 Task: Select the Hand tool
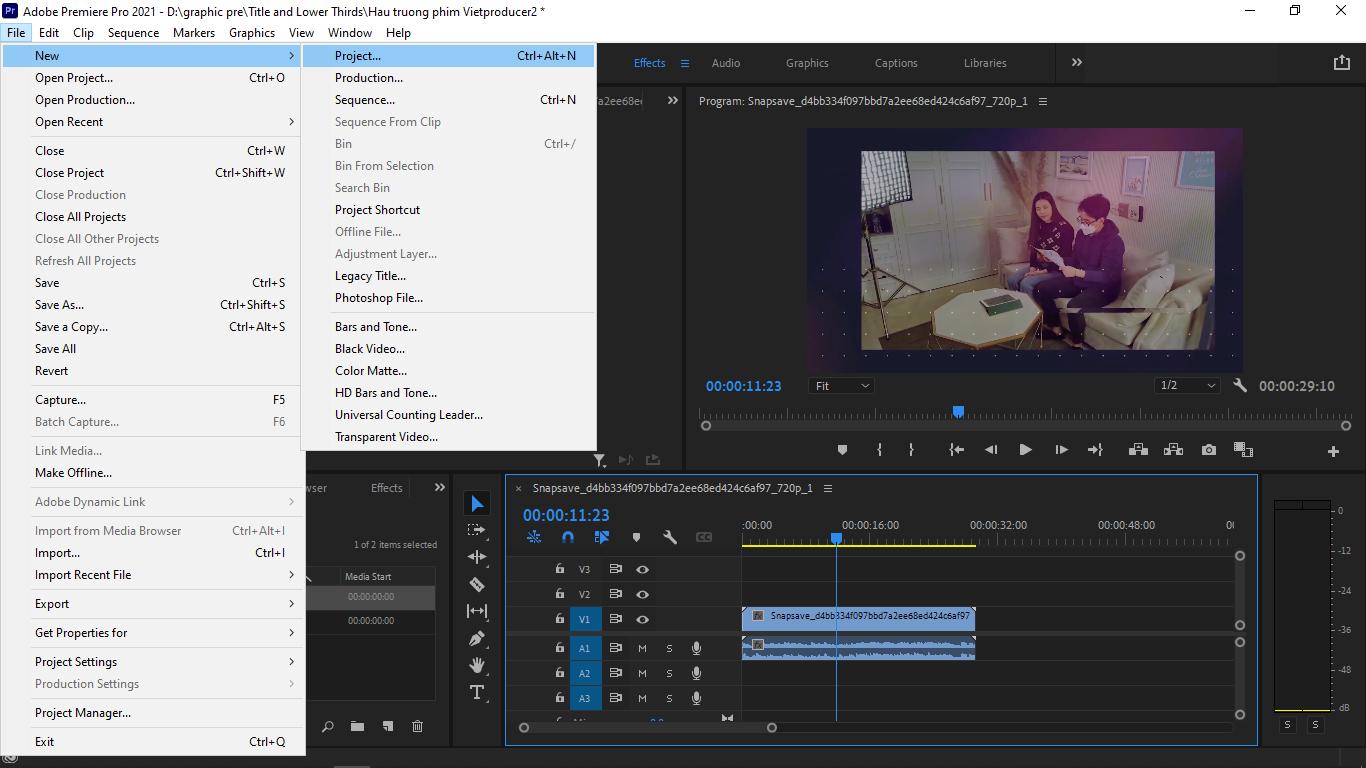(477, 665)
